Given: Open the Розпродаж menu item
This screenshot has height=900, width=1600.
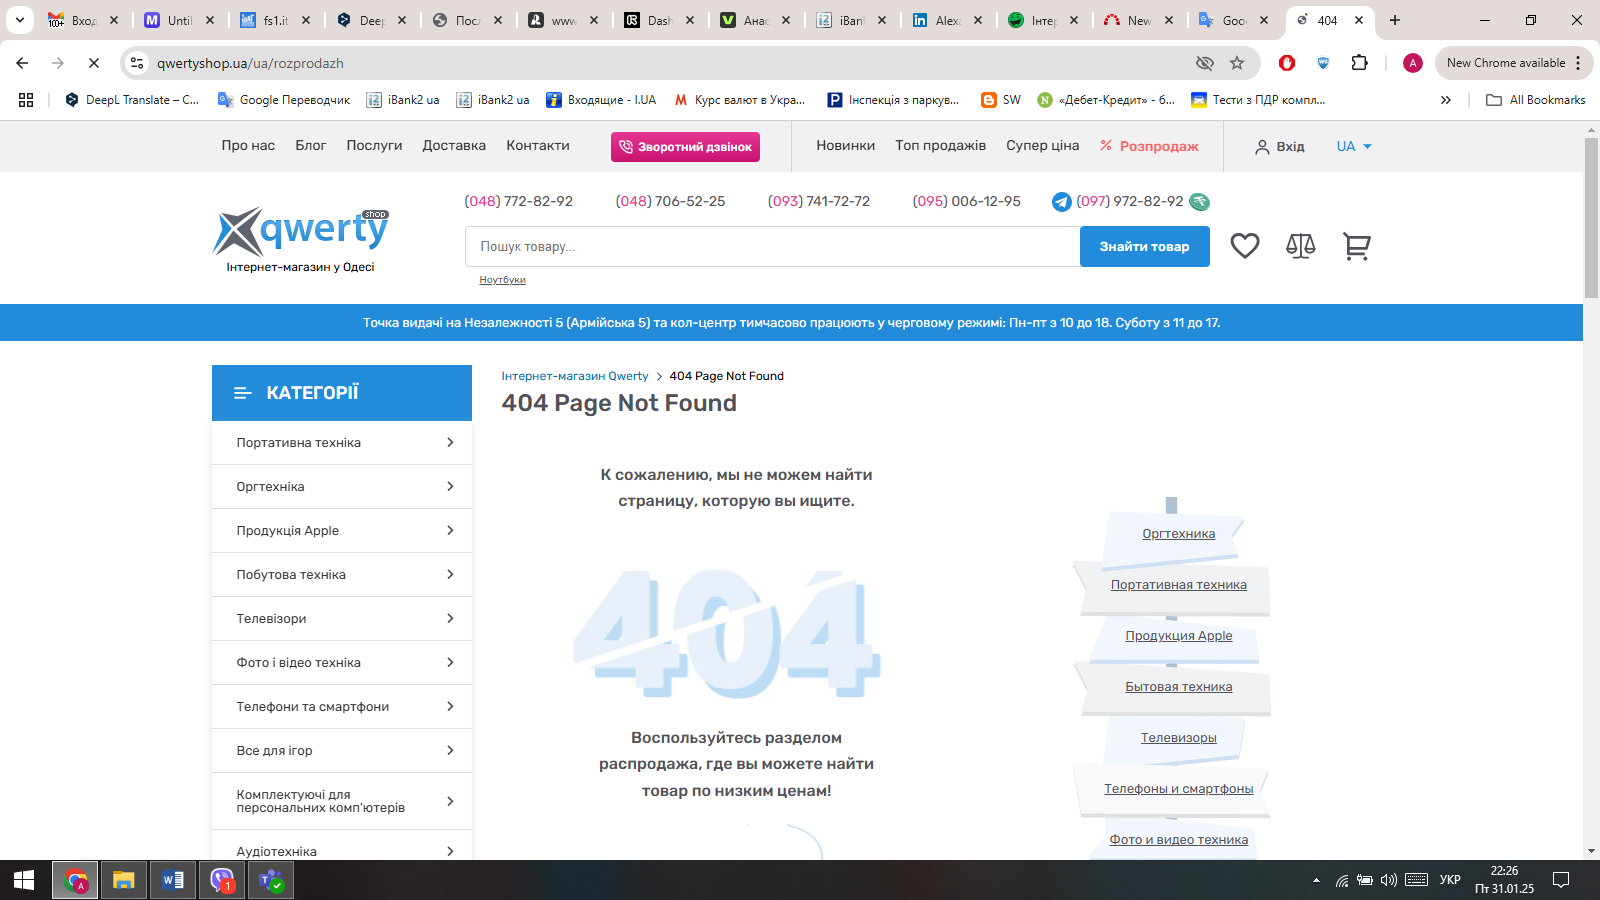Looking at the screenshot, I should click(x=1149, y=146).
